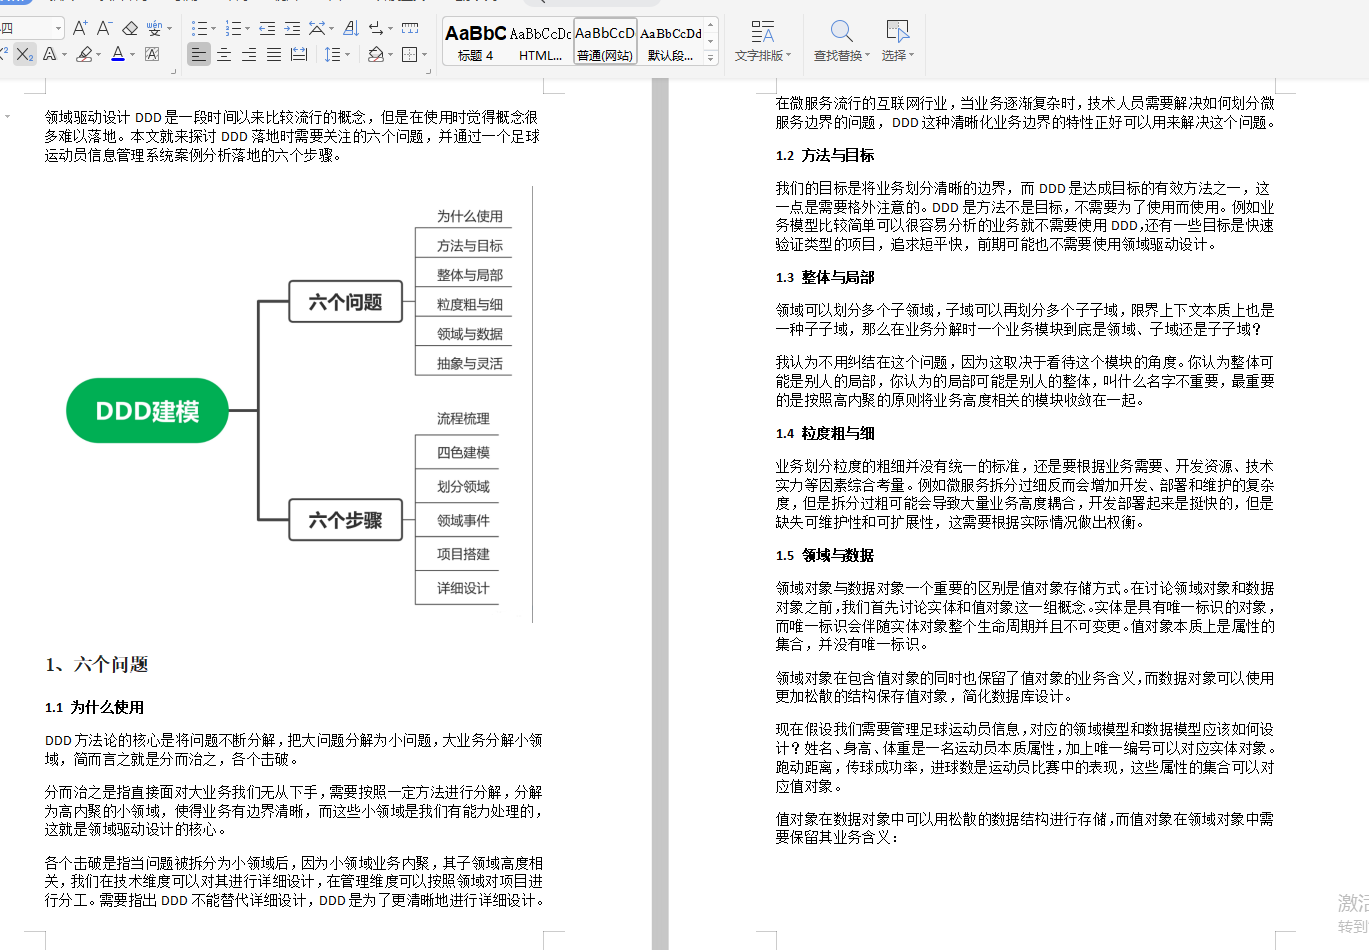Enable justified paragraph alignment
This screenshot has height=950, width=1369.
273,54
